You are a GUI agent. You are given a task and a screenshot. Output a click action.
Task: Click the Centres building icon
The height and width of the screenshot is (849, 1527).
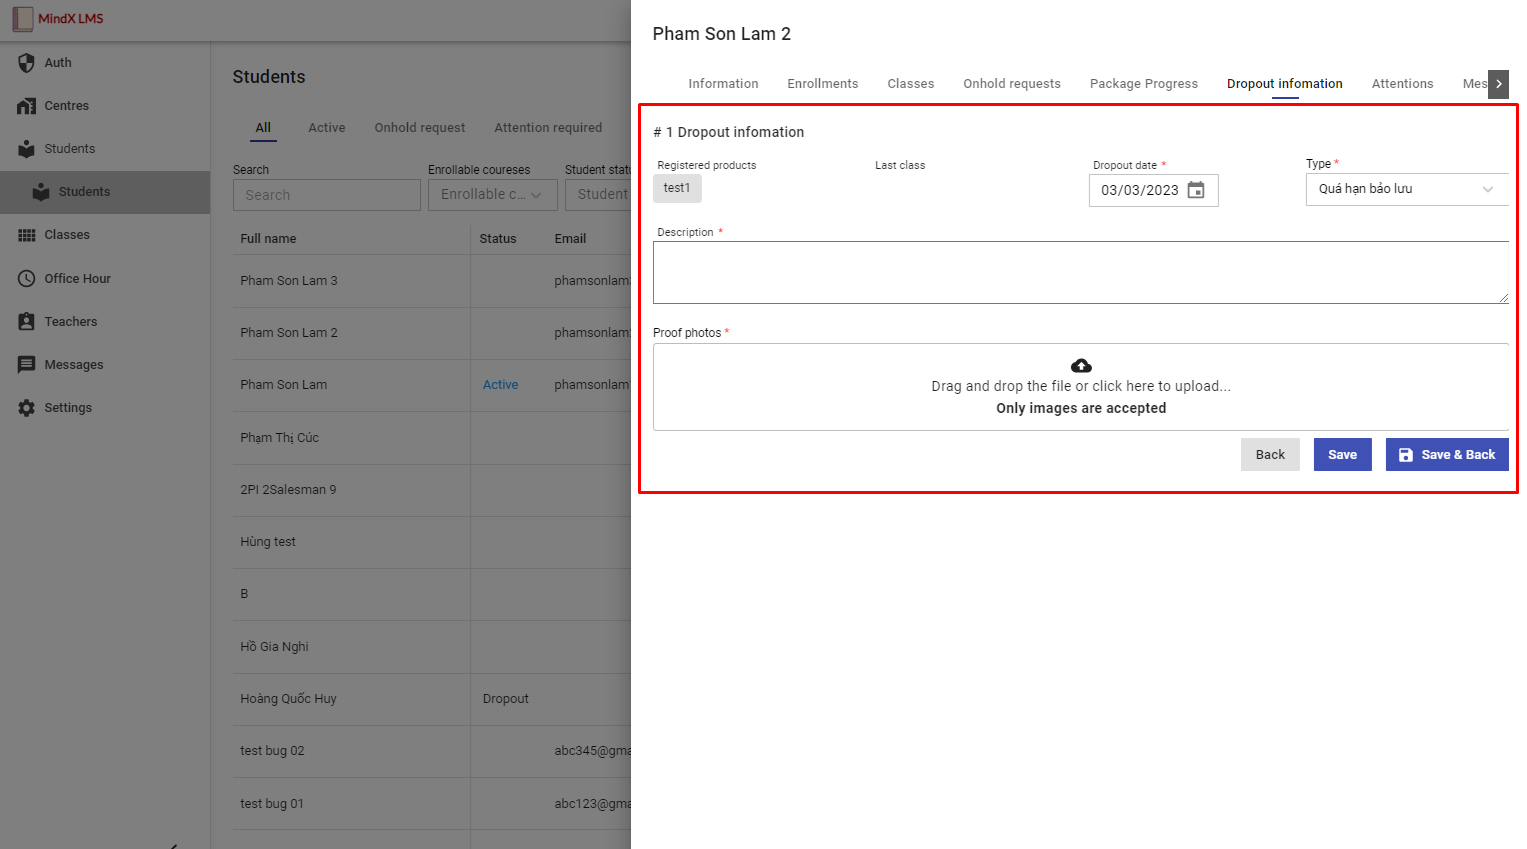[x=27, y=106]
